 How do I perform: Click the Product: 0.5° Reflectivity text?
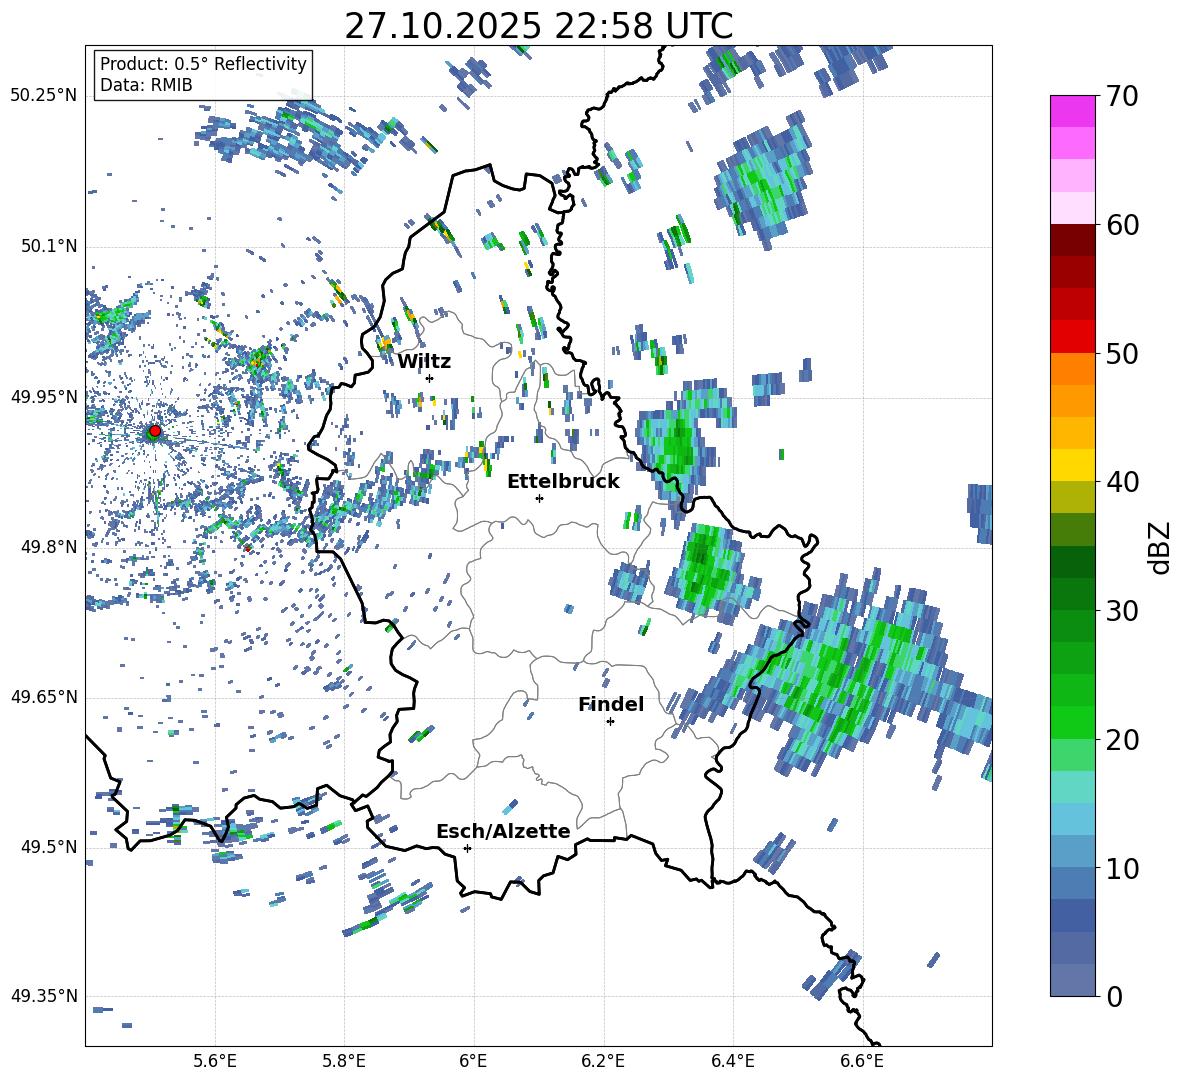(x=203, y=63)
